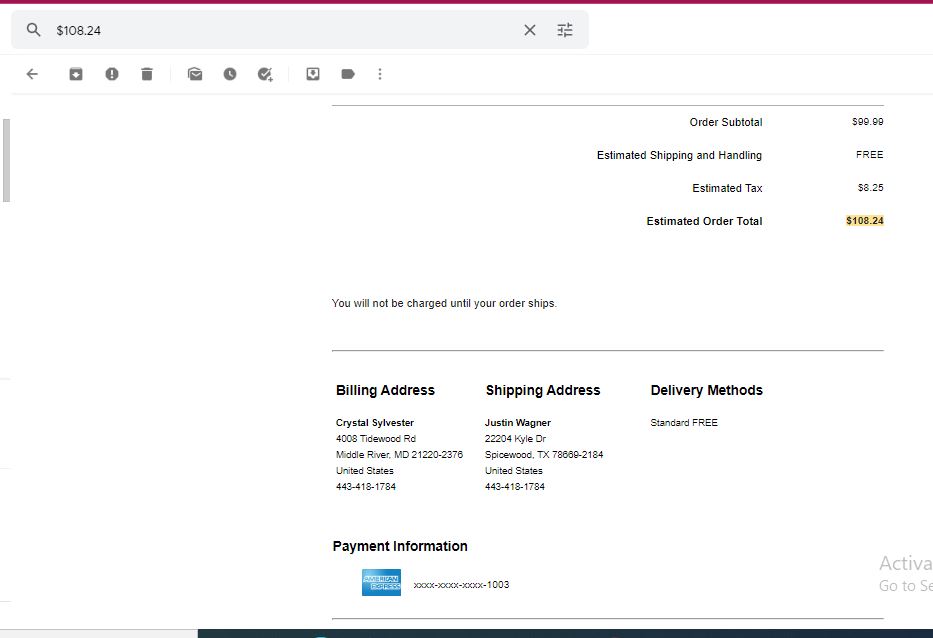Viewport: 933px width, 638px height.
Task: Open the labels icon
Action: pos(348,74)
